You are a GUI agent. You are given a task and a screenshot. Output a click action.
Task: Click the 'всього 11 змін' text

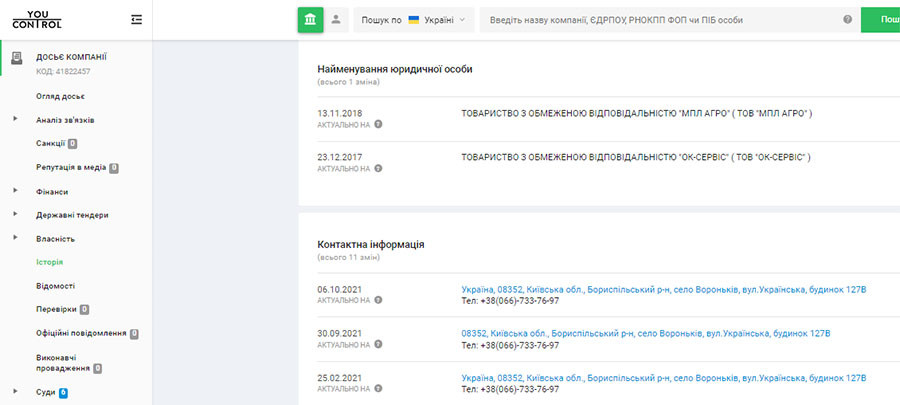[348, 258]
